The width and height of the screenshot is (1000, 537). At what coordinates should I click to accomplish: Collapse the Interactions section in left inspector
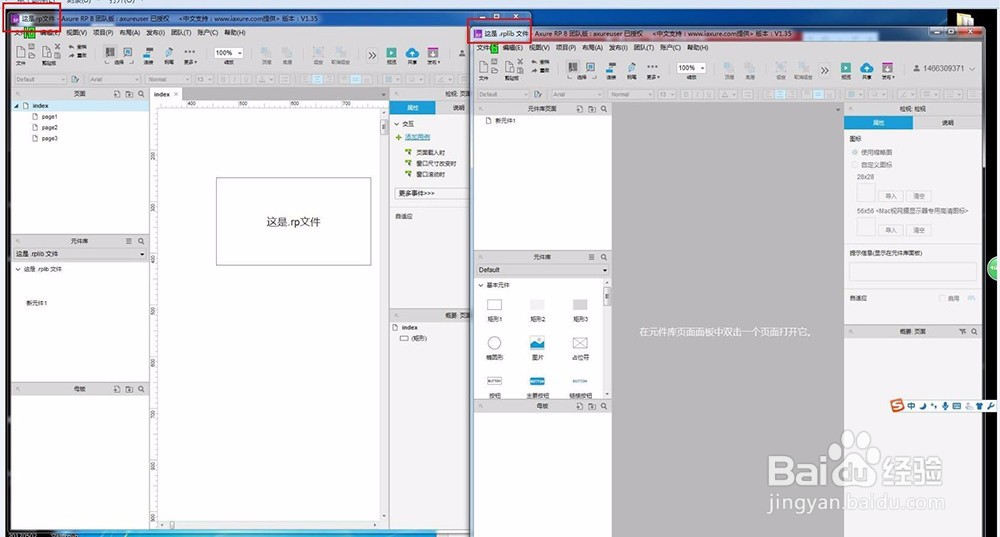397,124
